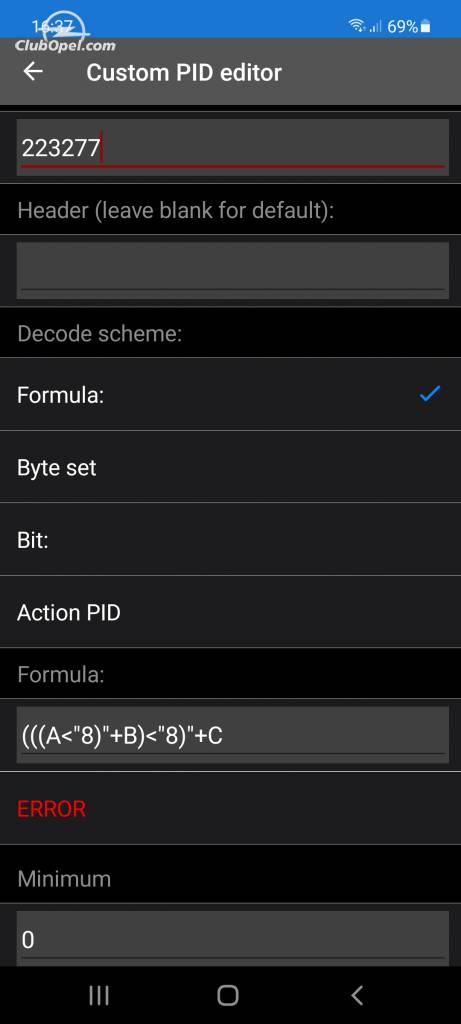Choose the Action PID decode scheme
This screenshot has height=1024, width=461.
pos(230,612)
